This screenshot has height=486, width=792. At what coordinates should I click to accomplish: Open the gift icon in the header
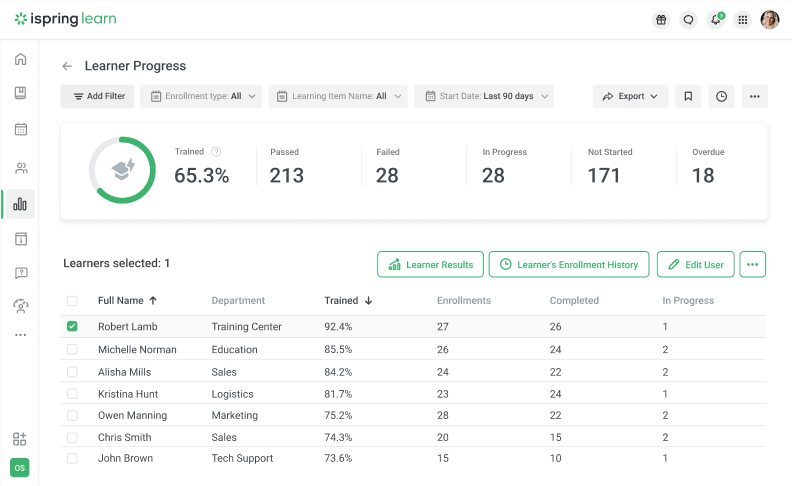[x=661, y=20]
